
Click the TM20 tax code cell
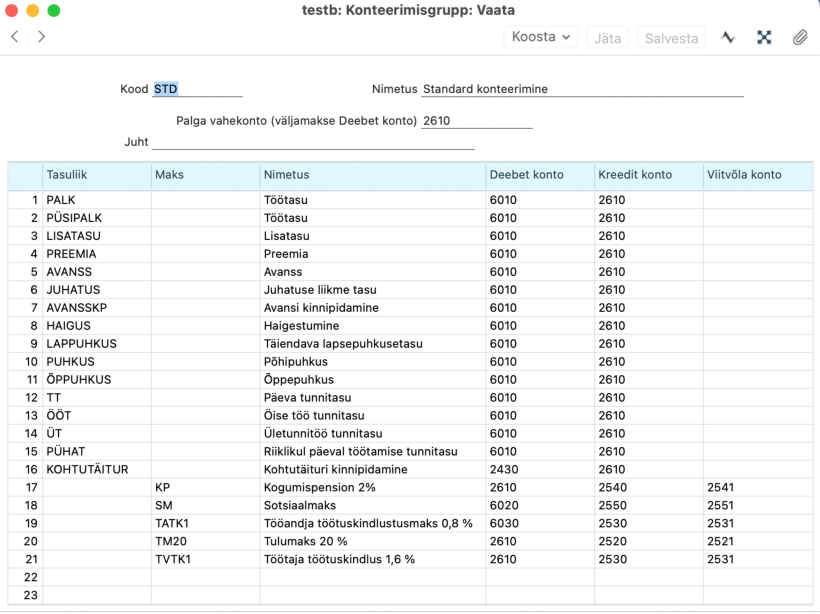[206, 541]
